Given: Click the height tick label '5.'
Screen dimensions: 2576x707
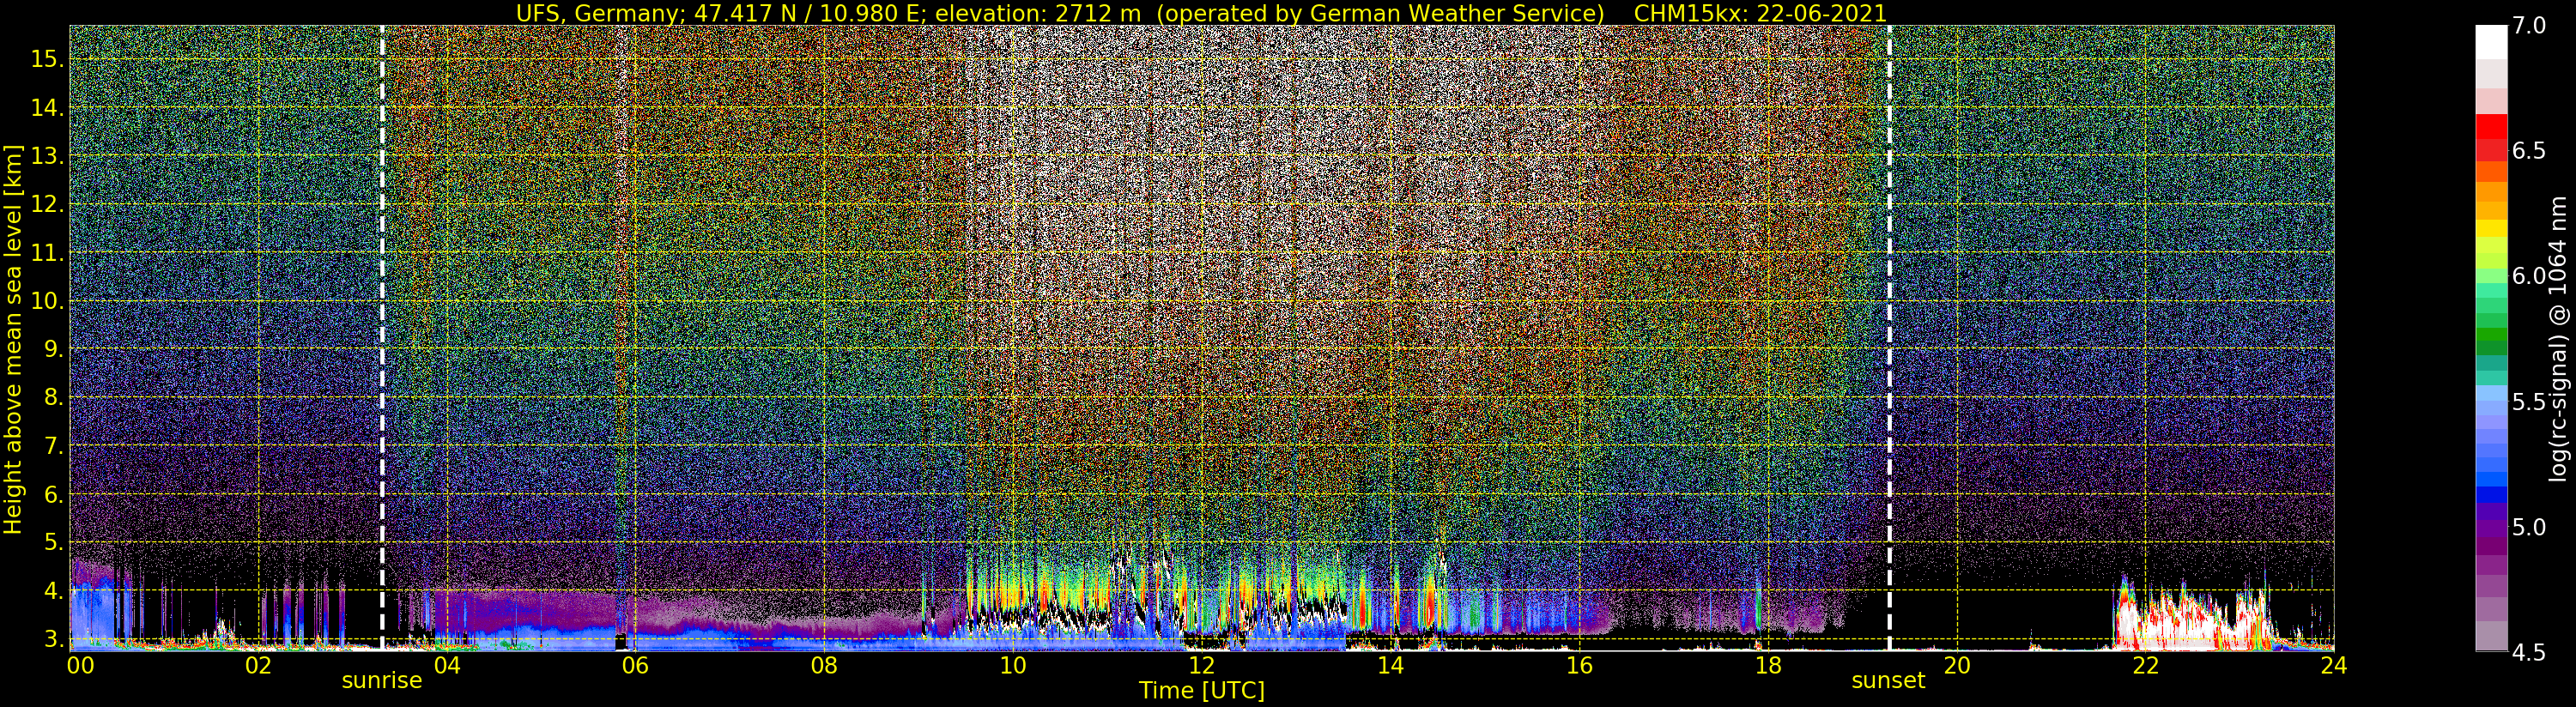Looking at the screenshot, I should coord(54,542).
